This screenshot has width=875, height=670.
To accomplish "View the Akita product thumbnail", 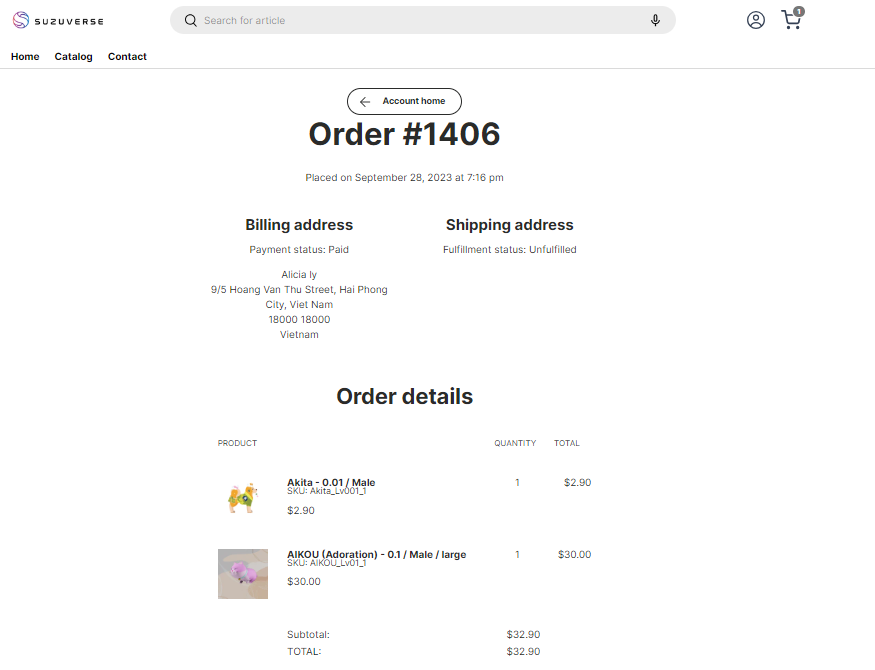I will coord(242,497).
